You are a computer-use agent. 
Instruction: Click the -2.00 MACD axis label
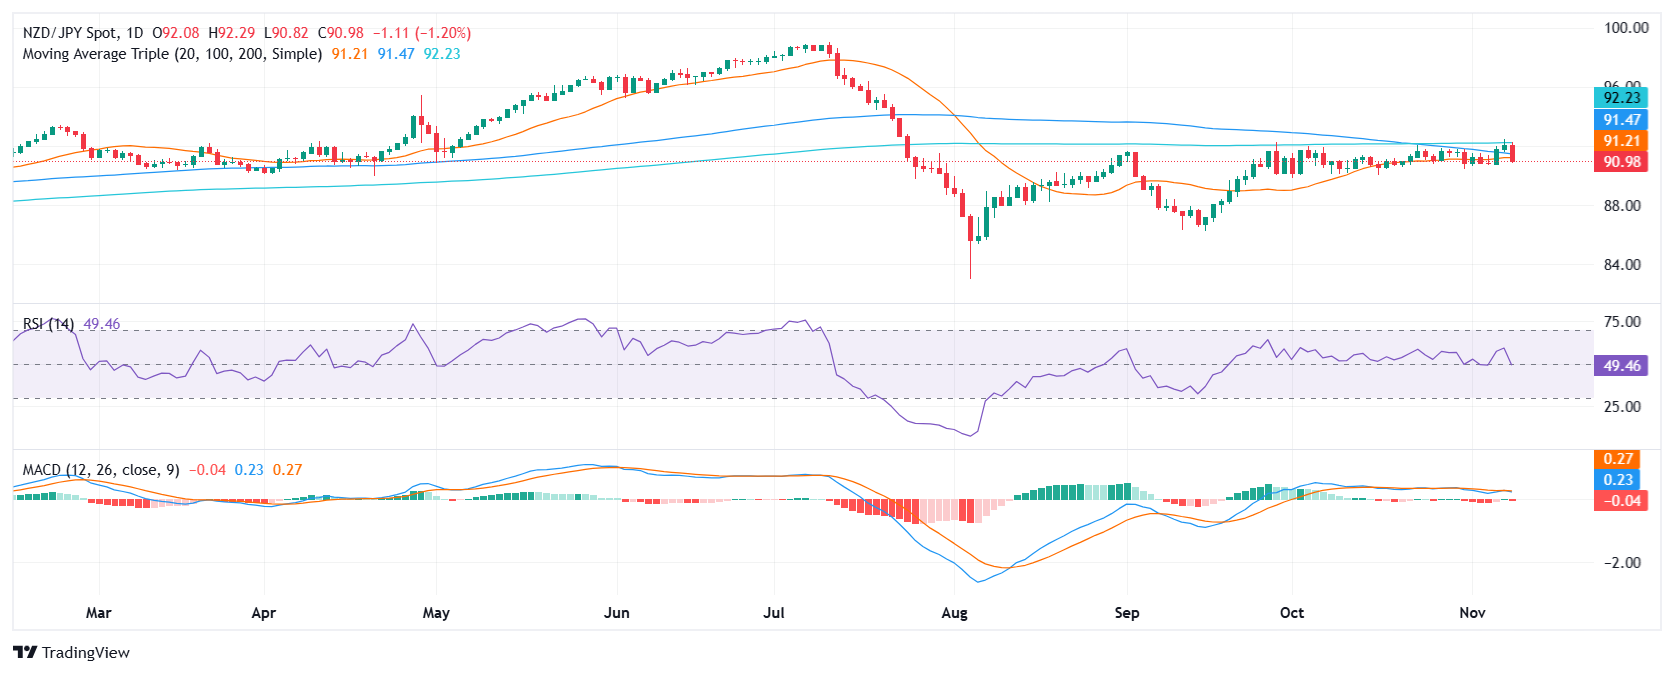pyautogui.click(x=1622, y=563)
